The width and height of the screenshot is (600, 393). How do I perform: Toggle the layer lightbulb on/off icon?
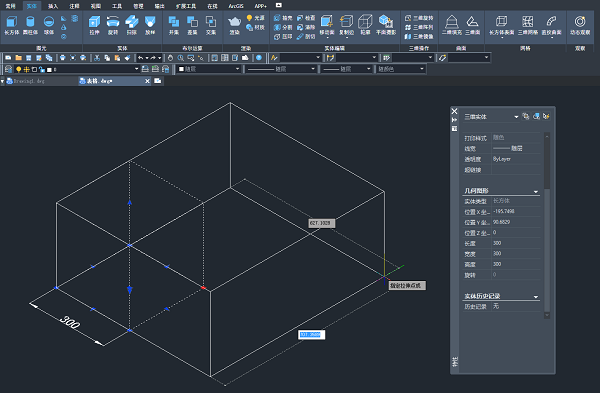click(18, 69)
